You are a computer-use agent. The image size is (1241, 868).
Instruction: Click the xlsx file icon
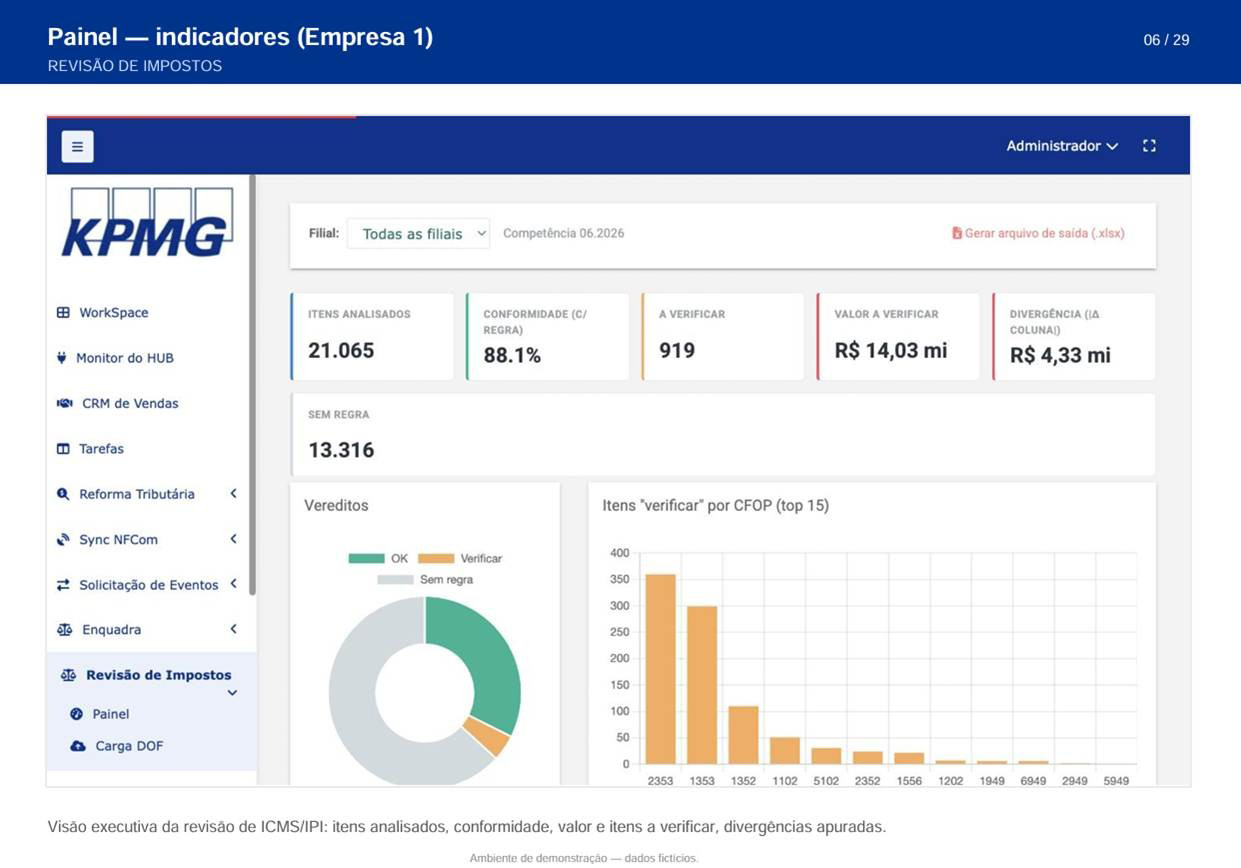pyautogui.click(x=957, y=233)
